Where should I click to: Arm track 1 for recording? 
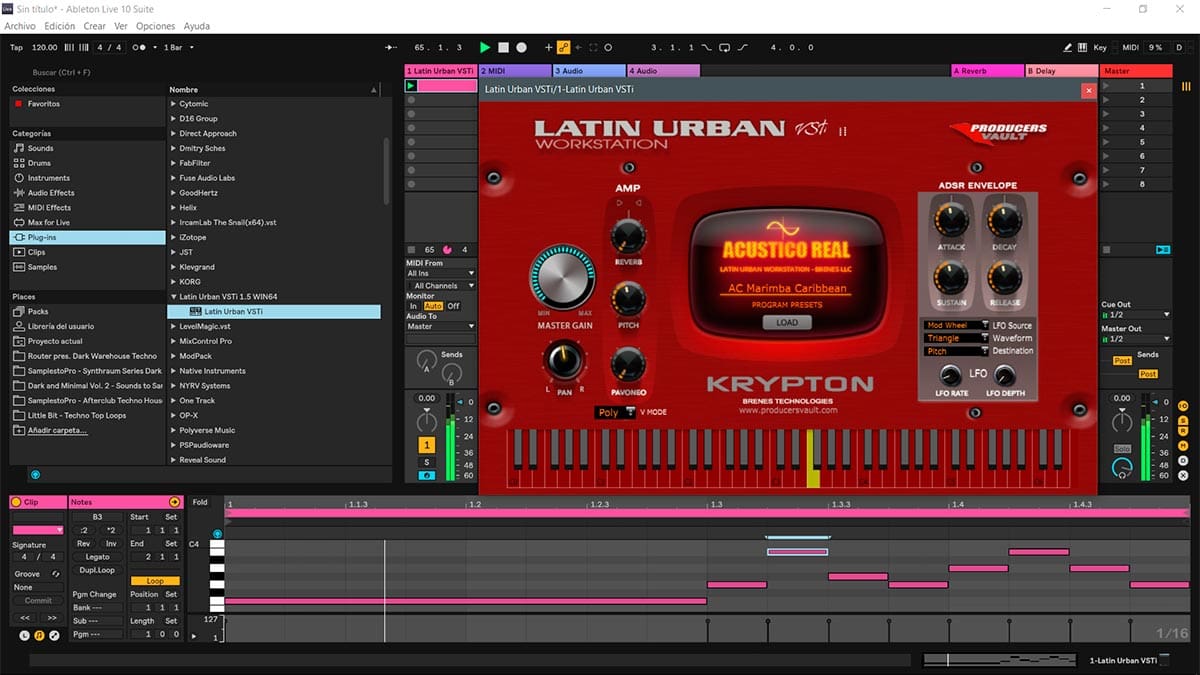(427, 476)
